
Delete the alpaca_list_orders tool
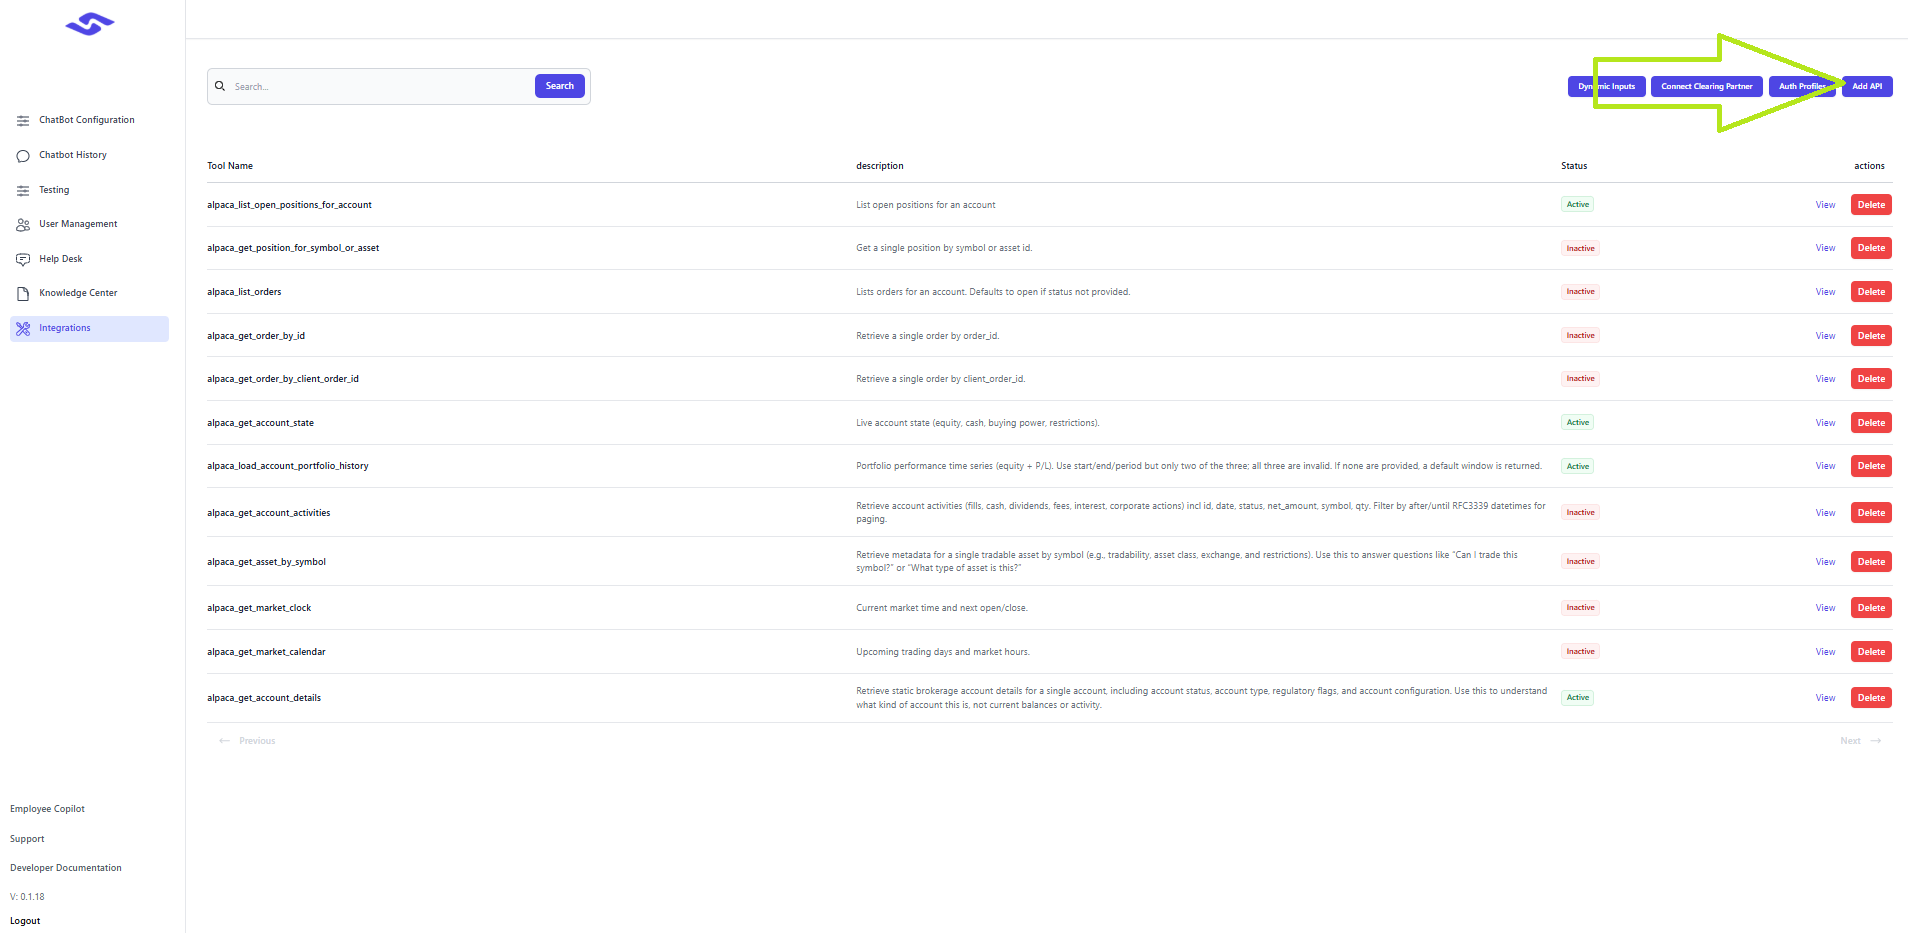[x=1870, y=292]
